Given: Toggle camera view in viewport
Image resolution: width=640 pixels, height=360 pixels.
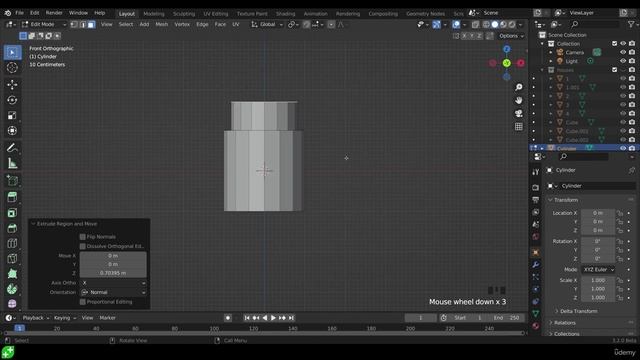Looking at the screenshot, I should pyautogui.click(x=519, y=113).
